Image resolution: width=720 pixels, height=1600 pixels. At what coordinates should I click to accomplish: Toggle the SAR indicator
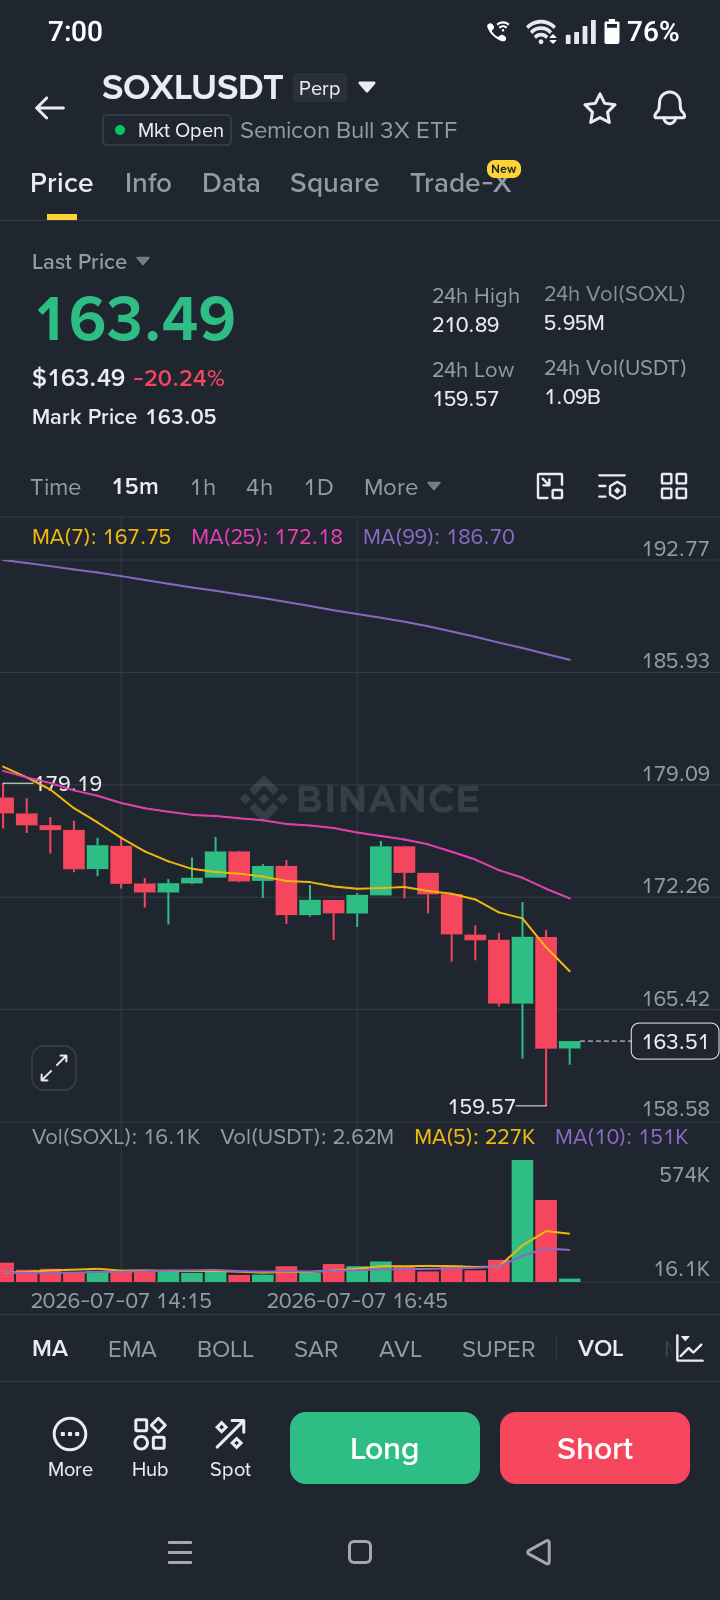pyautogui.click(x=316, y=1348)
